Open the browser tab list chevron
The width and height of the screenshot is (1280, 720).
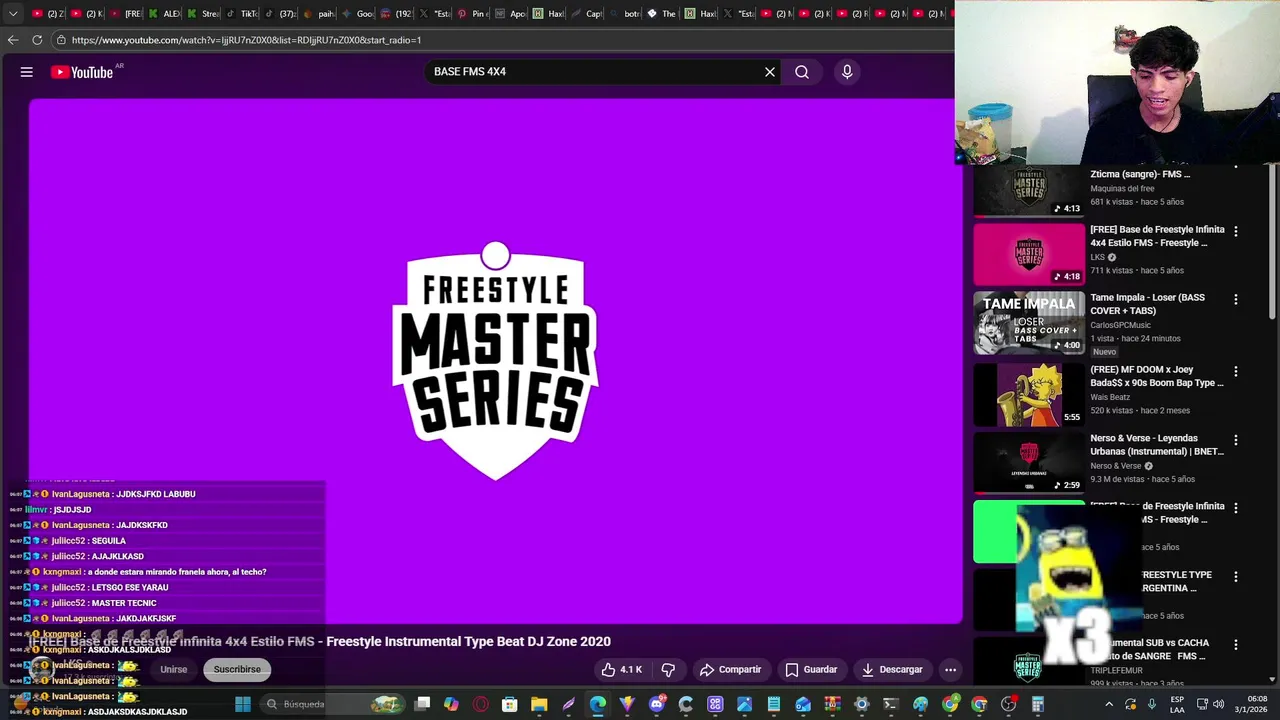coord(13,14)
